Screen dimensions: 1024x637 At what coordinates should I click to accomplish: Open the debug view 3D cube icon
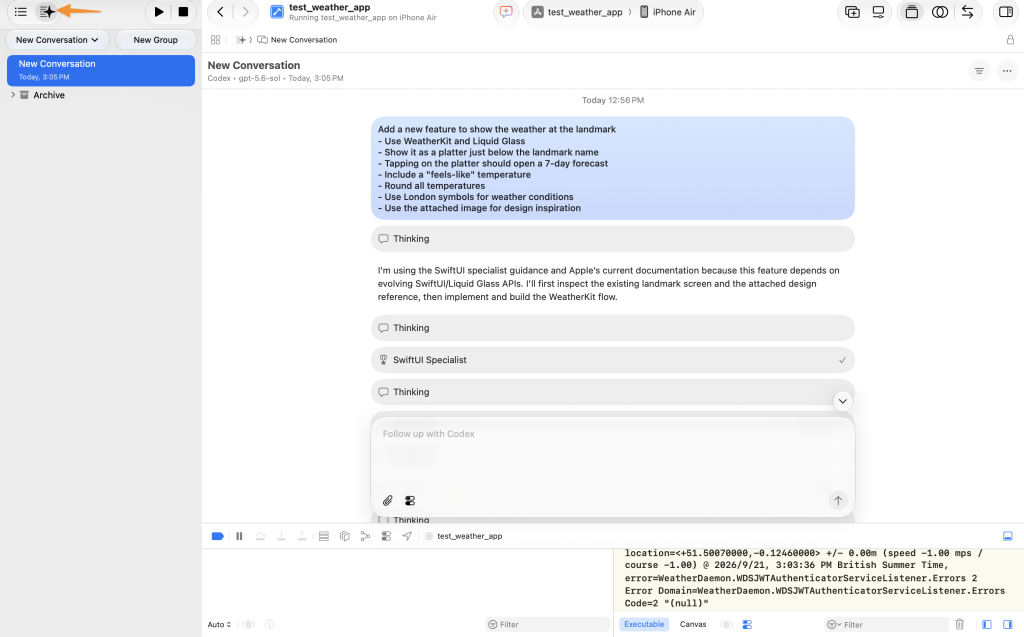click(x=344, y=536)
